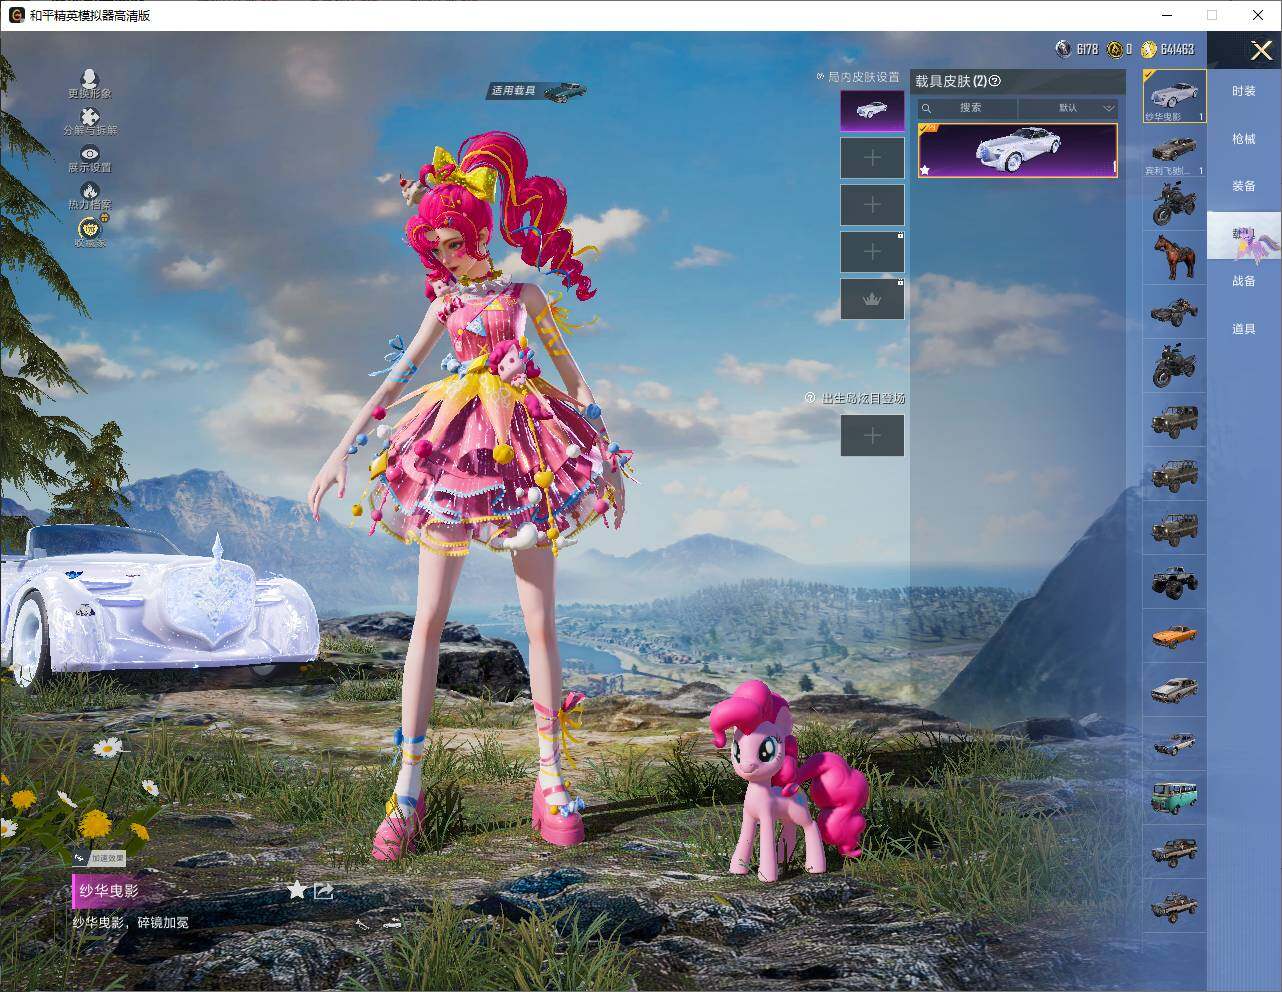Image resolution: width=1282 pixels, height=992 pixels.
Task: Click the locked crown skin slot
Action: (872, 299)
